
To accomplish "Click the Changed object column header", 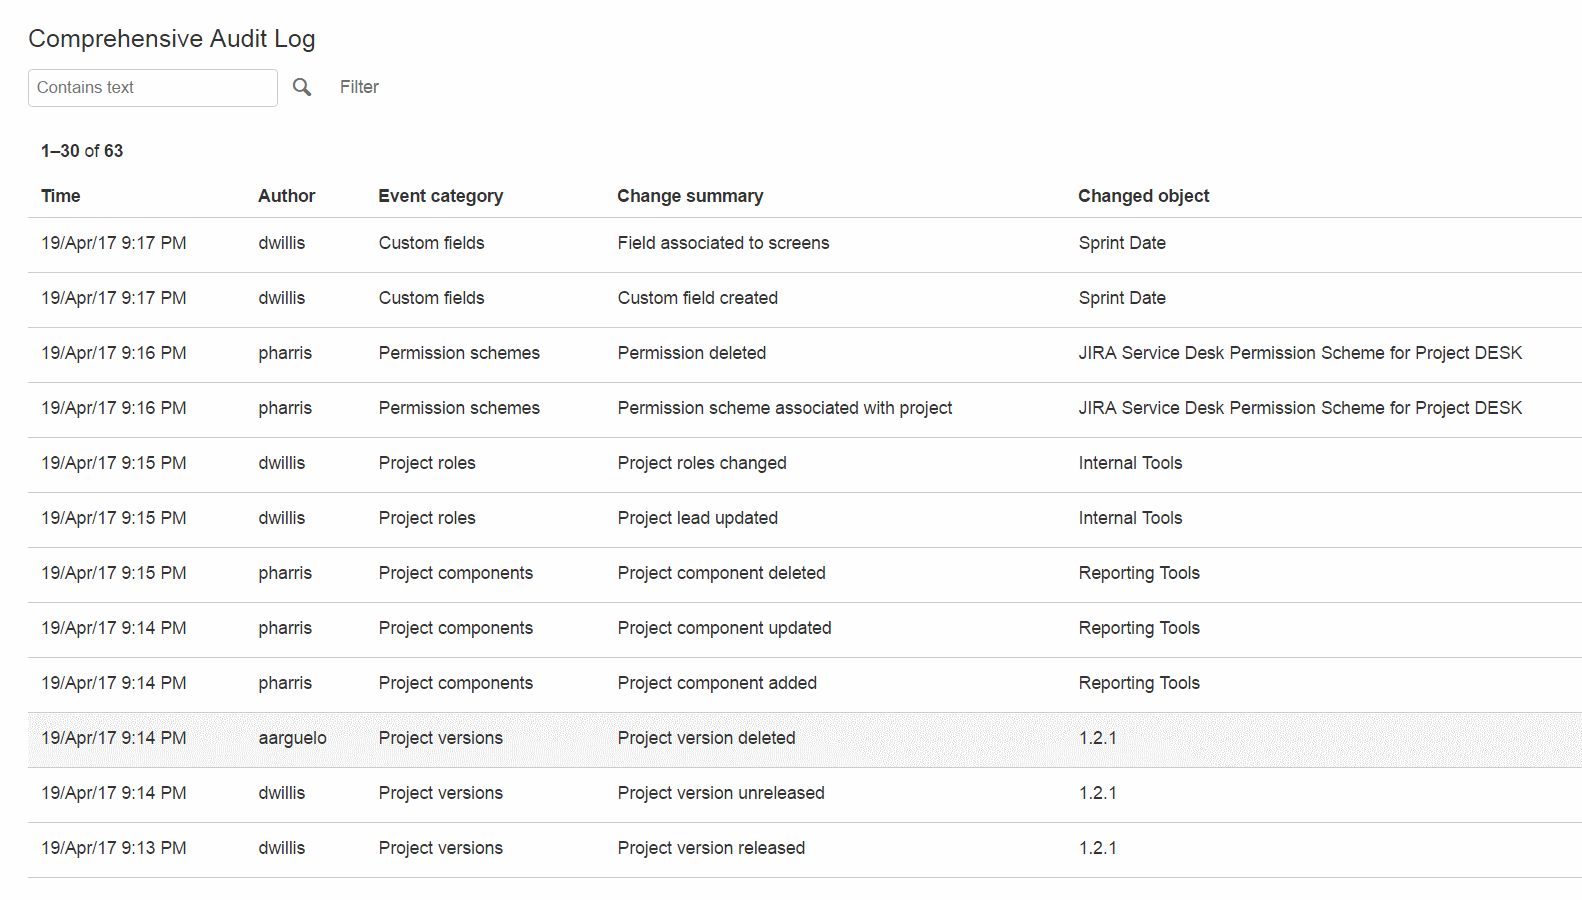I will (1143, 196).
